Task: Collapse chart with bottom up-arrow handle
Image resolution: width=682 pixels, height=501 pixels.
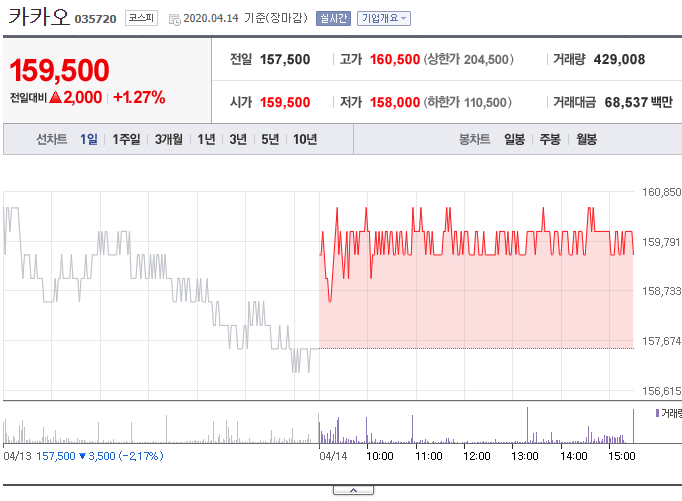Action: pos(353,490)
